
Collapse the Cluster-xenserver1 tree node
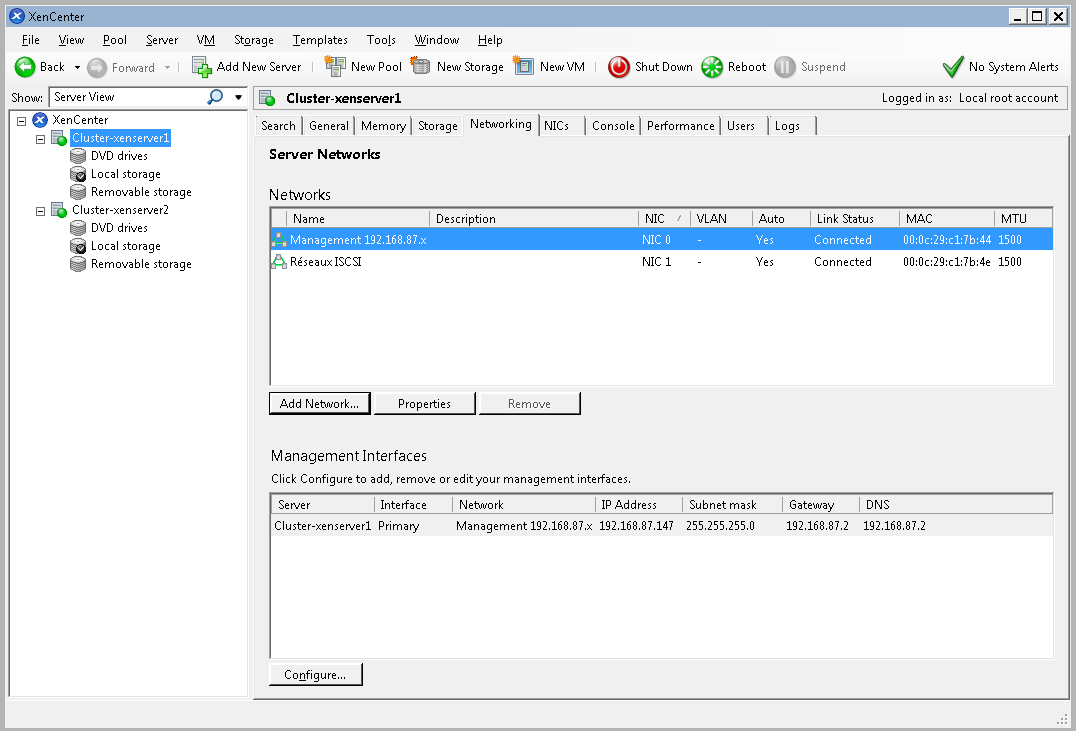pos(41,139)
